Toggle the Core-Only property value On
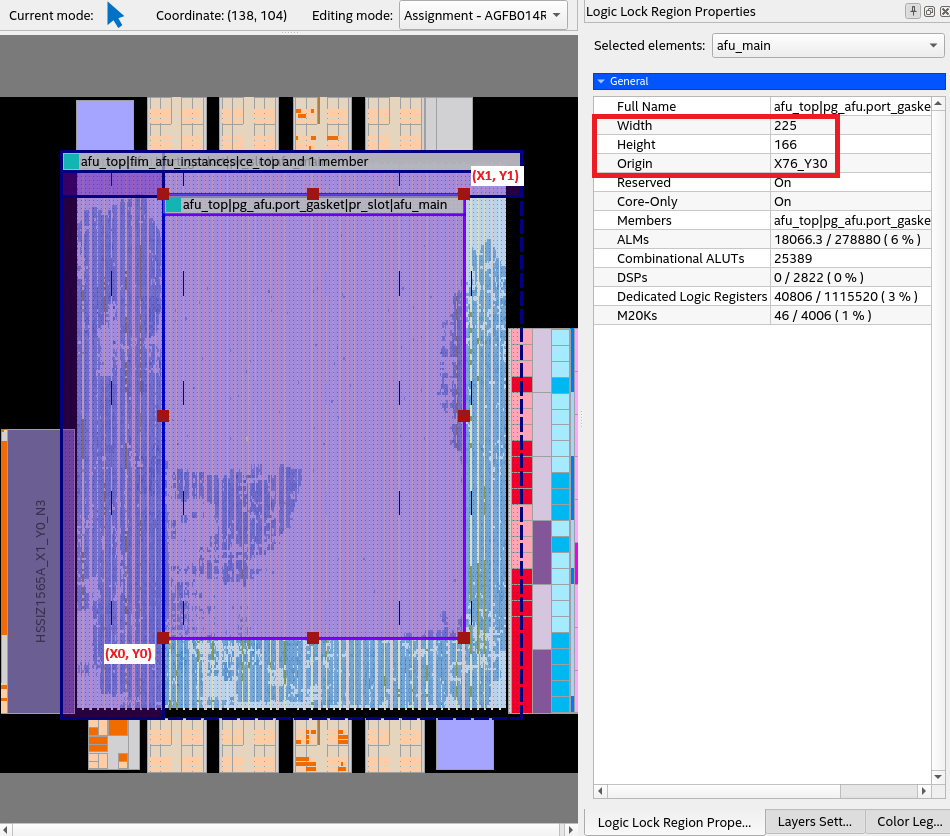Screen dimensions: 950x836 [782, 202]
